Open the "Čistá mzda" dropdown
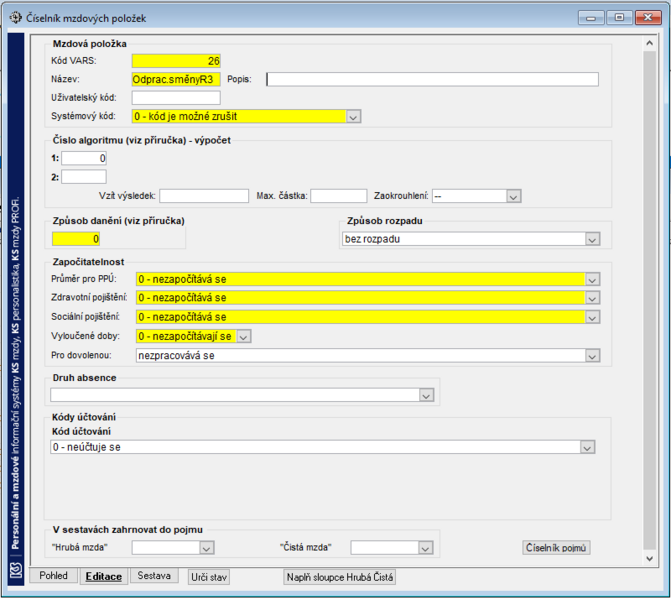 [425, 548]
